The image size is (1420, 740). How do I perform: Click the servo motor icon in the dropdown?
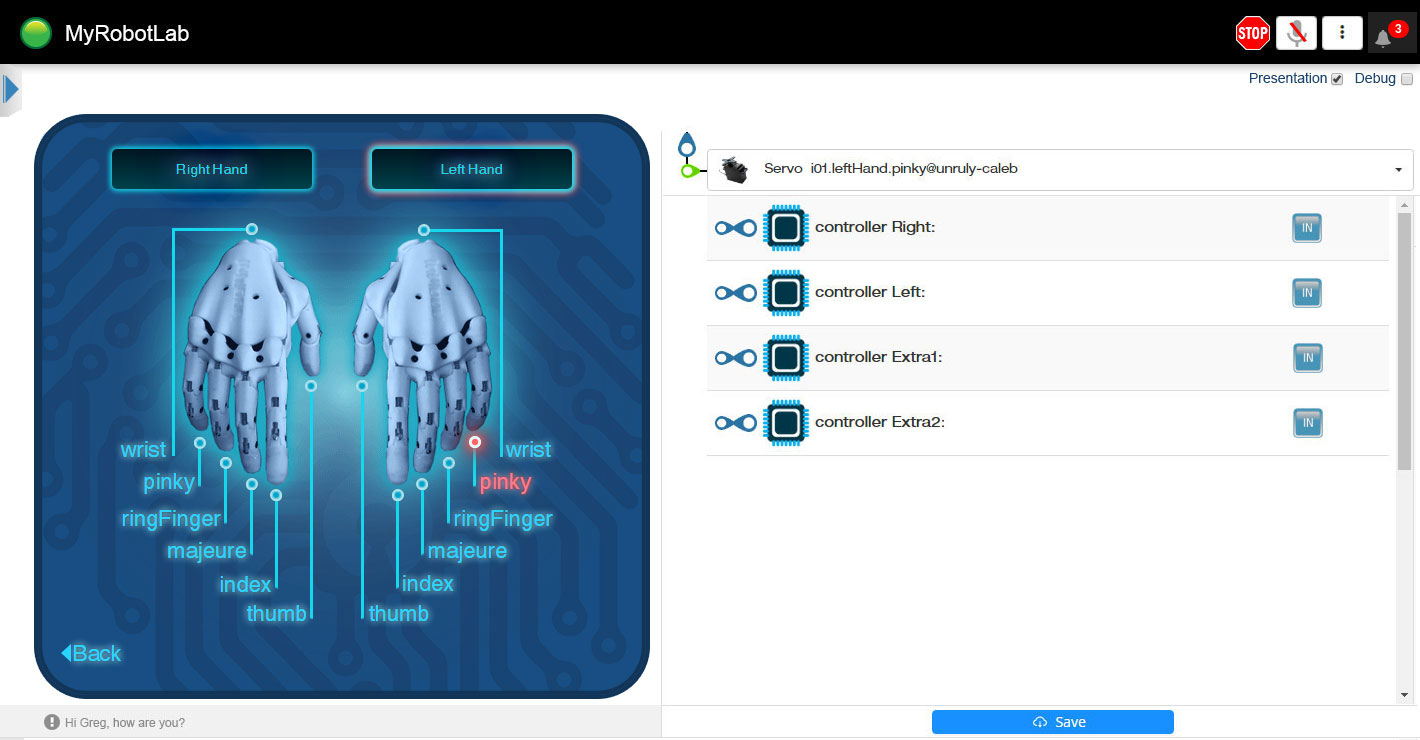[736, 170]
